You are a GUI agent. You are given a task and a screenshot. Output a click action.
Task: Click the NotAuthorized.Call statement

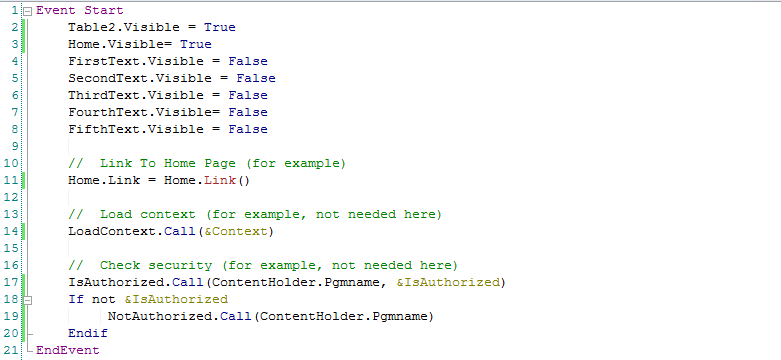coord(271,316)
